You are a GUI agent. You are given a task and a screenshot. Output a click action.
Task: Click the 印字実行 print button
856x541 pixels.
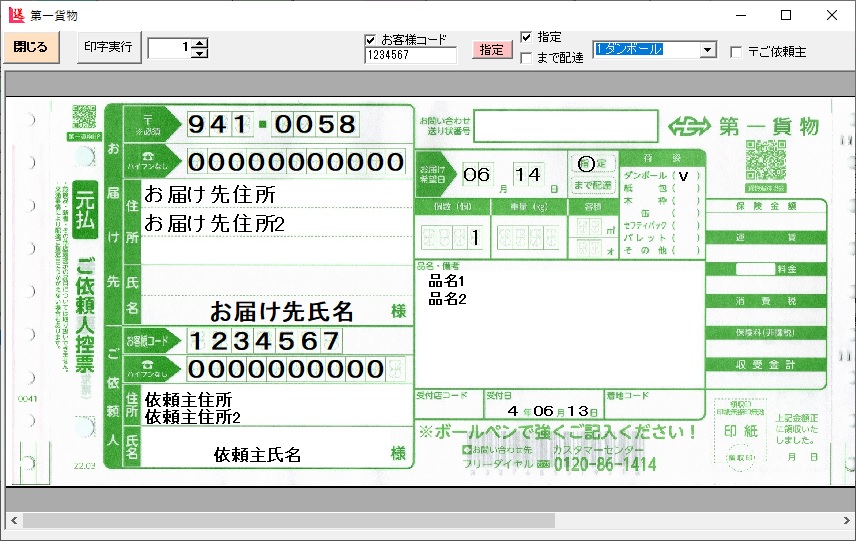coord(109,47)
